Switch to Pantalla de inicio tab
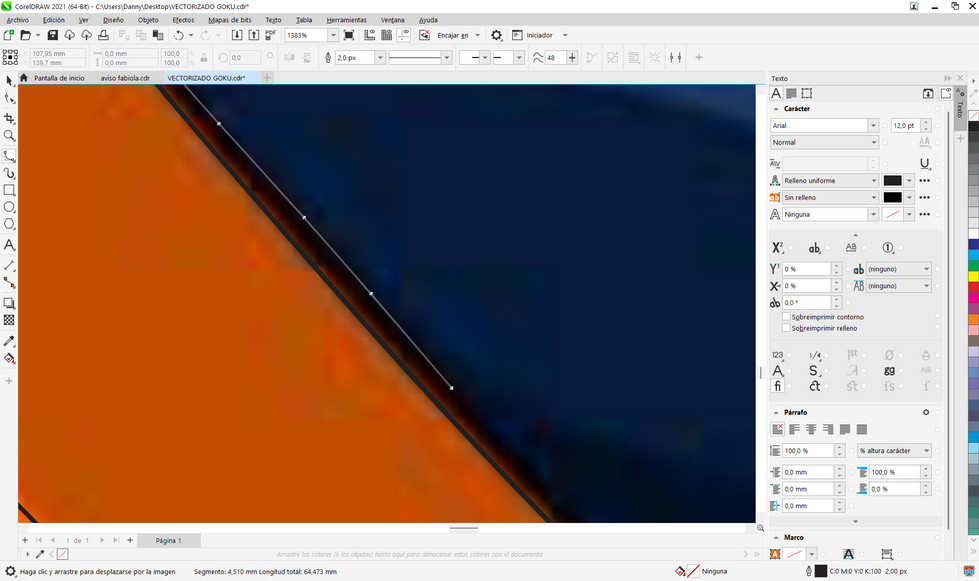This screenshot has width=979, height=581. (59, 78)
